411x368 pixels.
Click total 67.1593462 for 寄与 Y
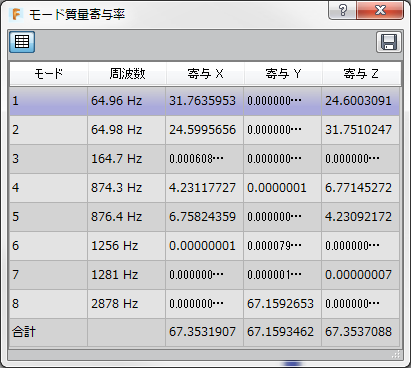[x=282, y=332]
